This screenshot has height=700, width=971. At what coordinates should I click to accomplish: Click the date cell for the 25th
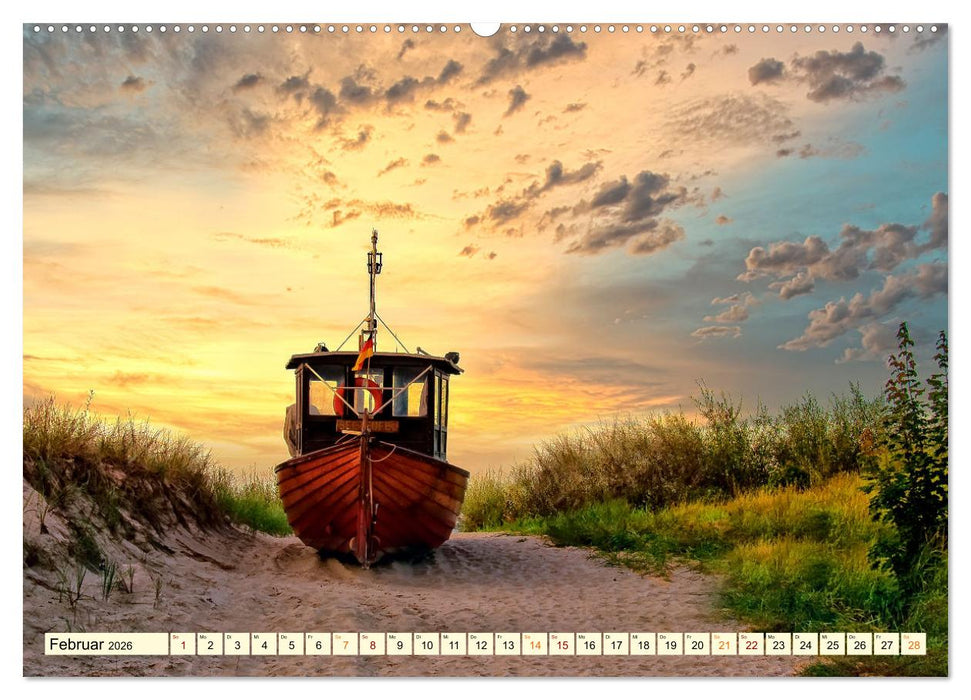[x=834, y=645]
